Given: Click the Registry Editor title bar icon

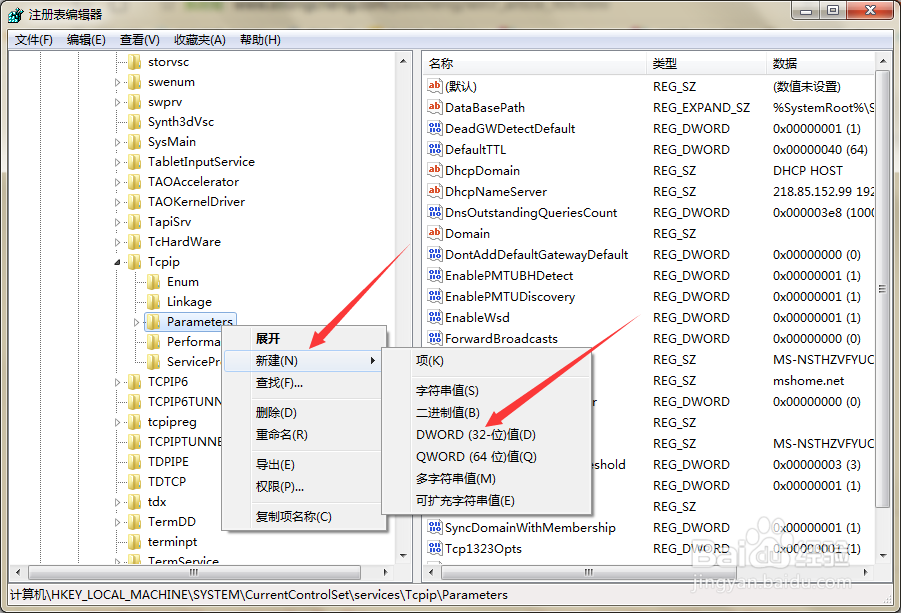Looking at the screenshot, I should (16, 14).
